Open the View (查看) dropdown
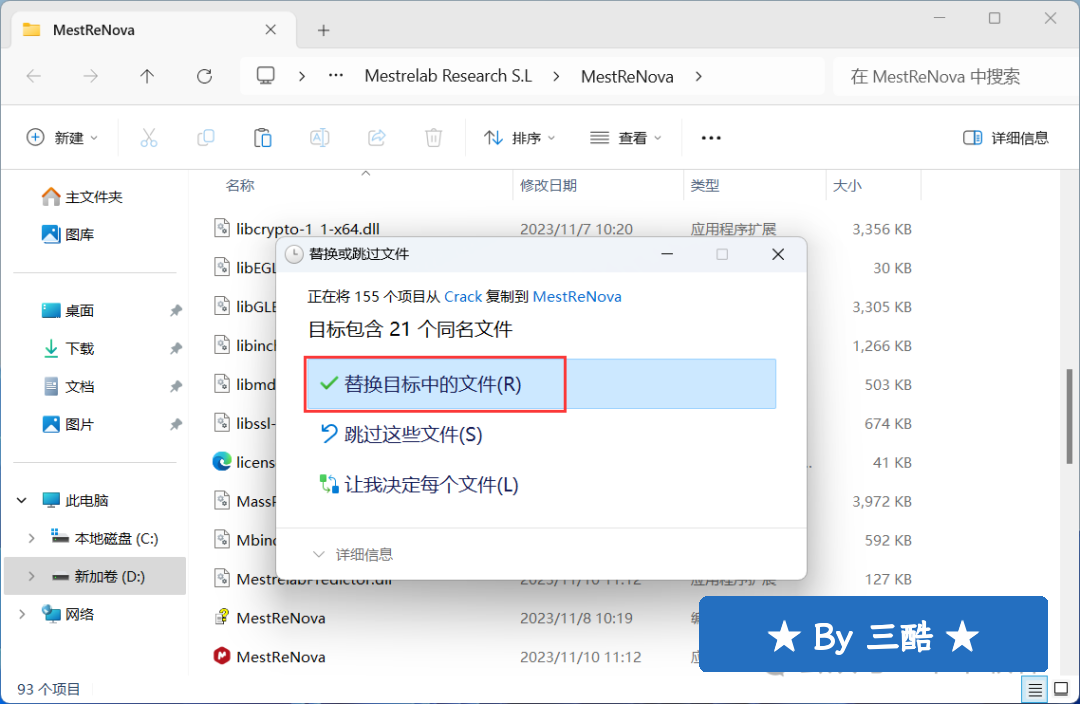The width and height of the screenshot is (1080, 704). pyautogui.click(x=625, y=138)
